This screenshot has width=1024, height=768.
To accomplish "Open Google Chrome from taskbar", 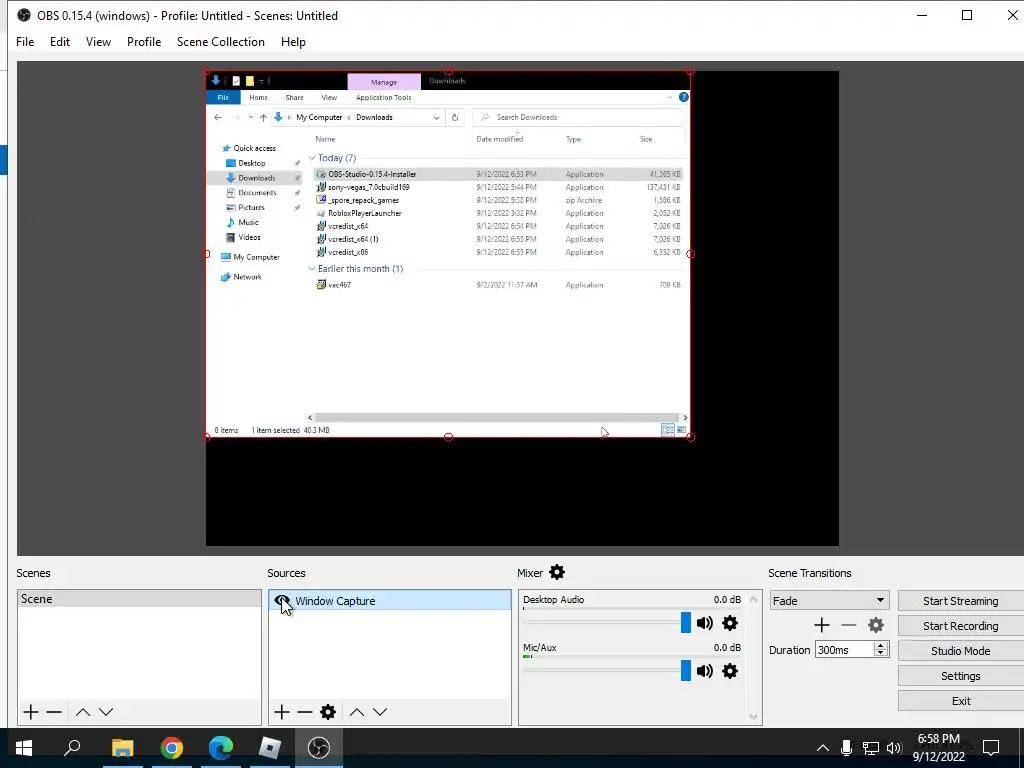I will [171, 748].
